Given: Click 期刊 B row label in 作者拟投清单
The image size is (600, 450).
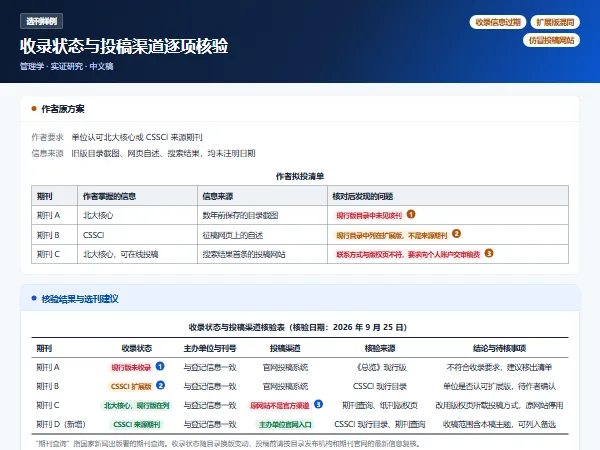Looking at the screenshot, I should pyautogui.click(x=48, y=235).
